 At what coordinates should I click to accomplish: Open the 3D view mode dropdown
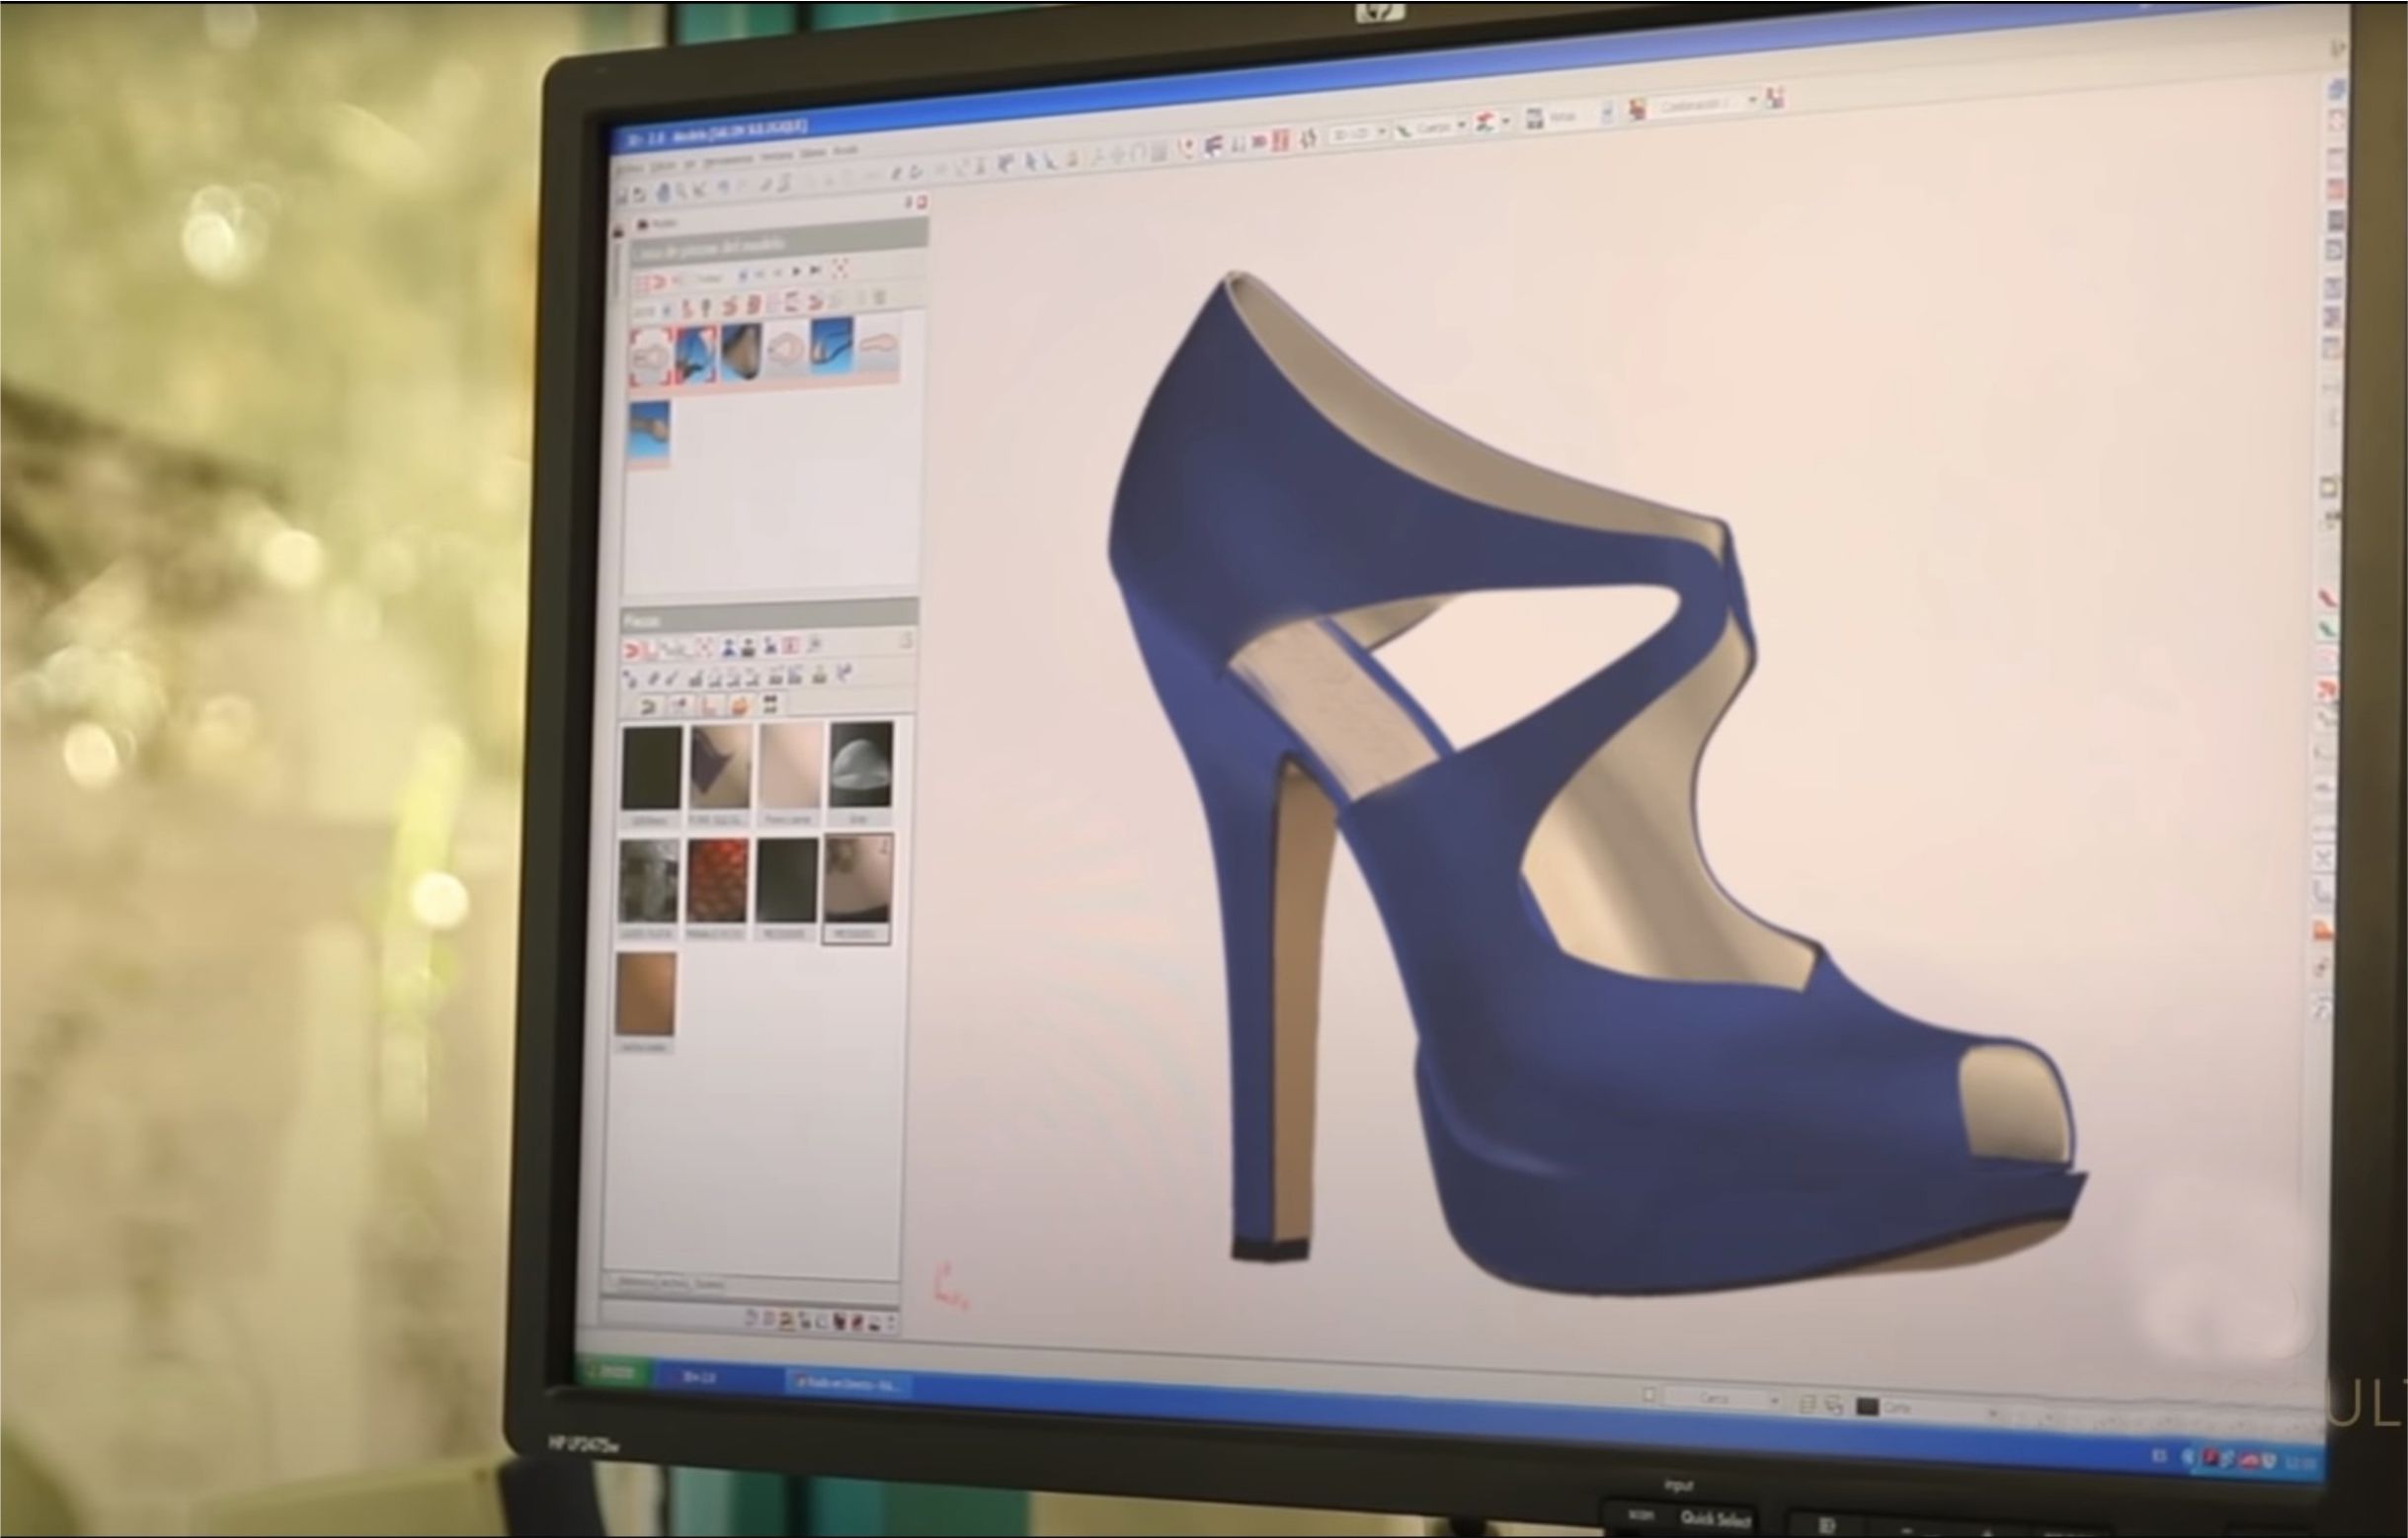pos(1382,132)
